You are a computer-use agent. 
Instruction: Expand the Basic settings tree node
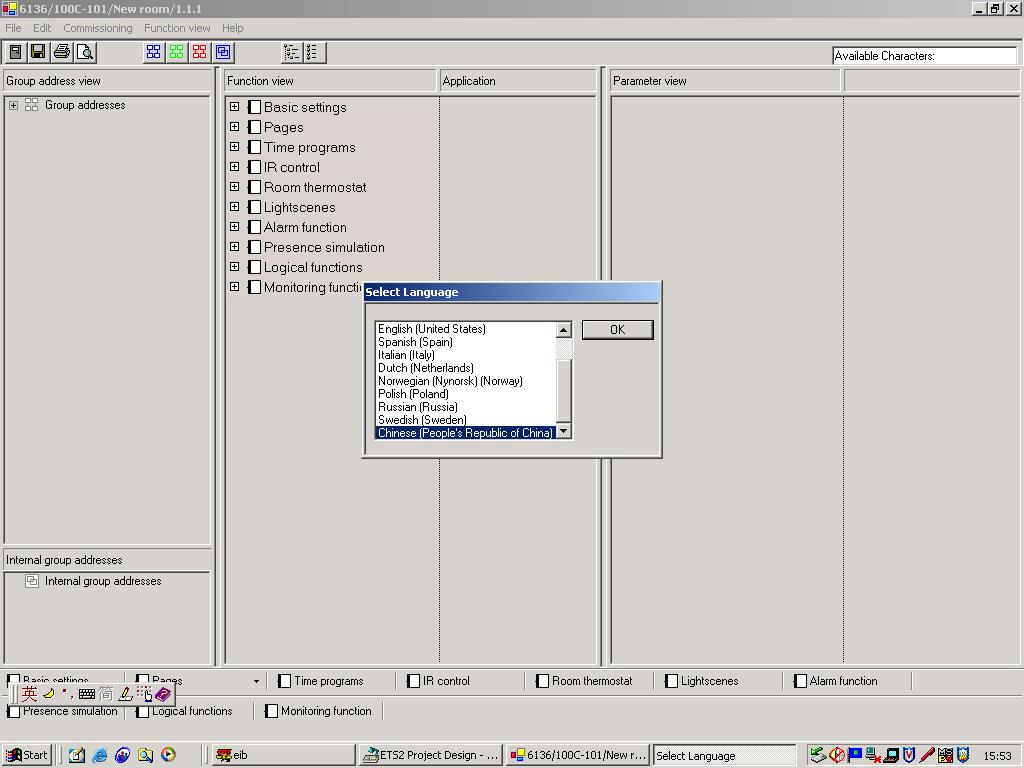234,107
